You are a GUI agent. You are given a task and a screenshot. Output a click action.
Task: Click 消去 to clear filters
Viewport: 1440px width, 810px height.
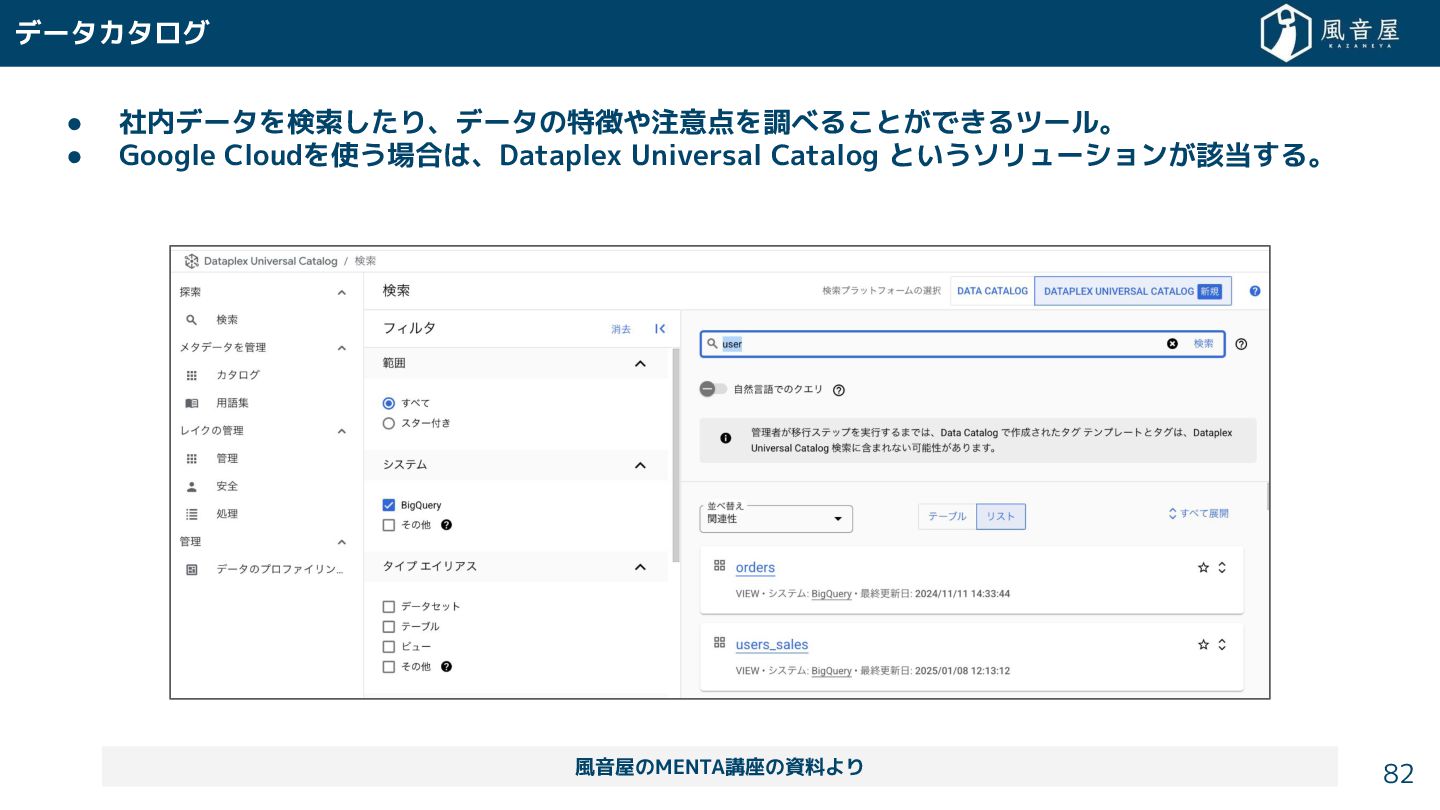(x=621, y=329)
